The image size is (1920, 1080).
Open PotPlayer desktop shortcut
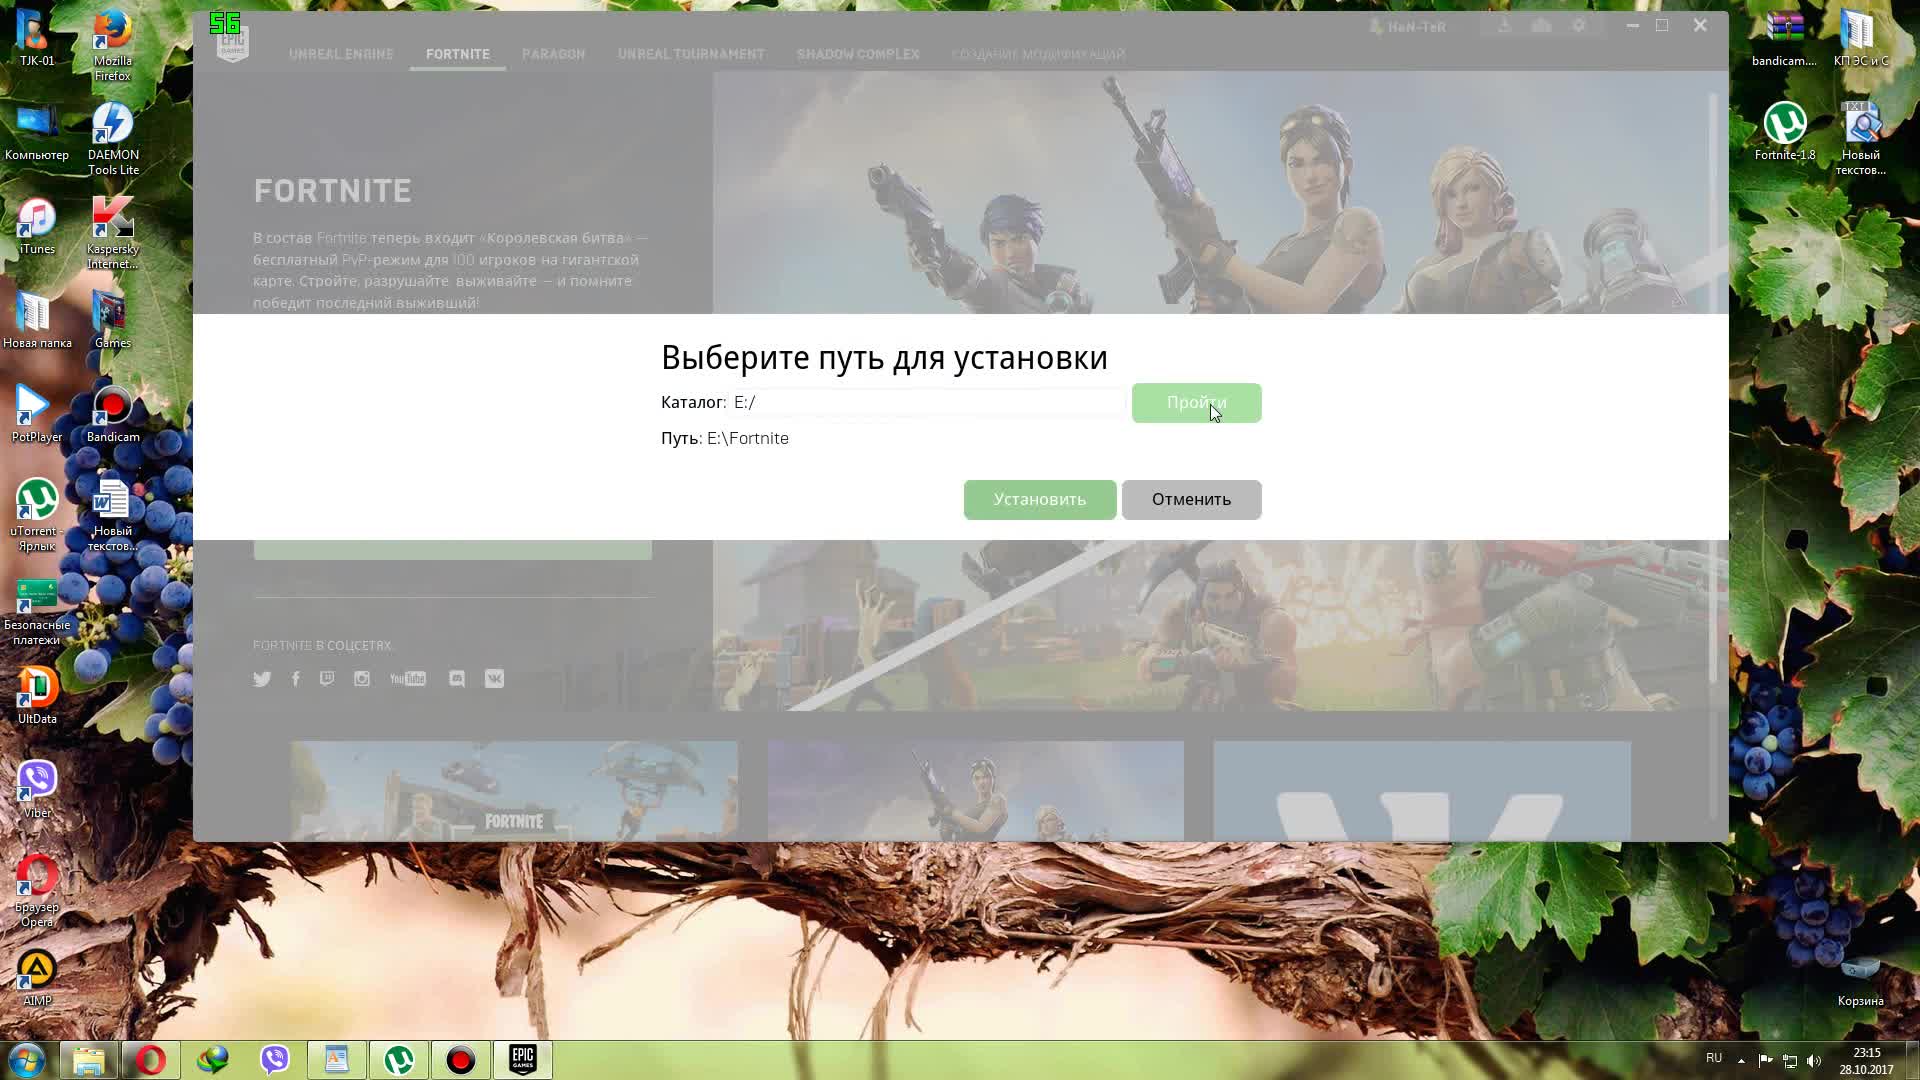pos(37,415)
